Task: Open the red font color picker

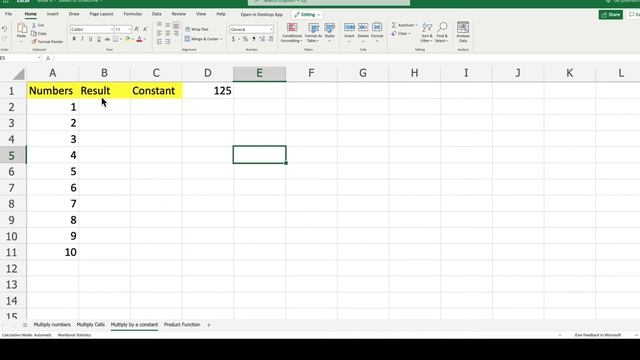Action: (x=140, y=39)
